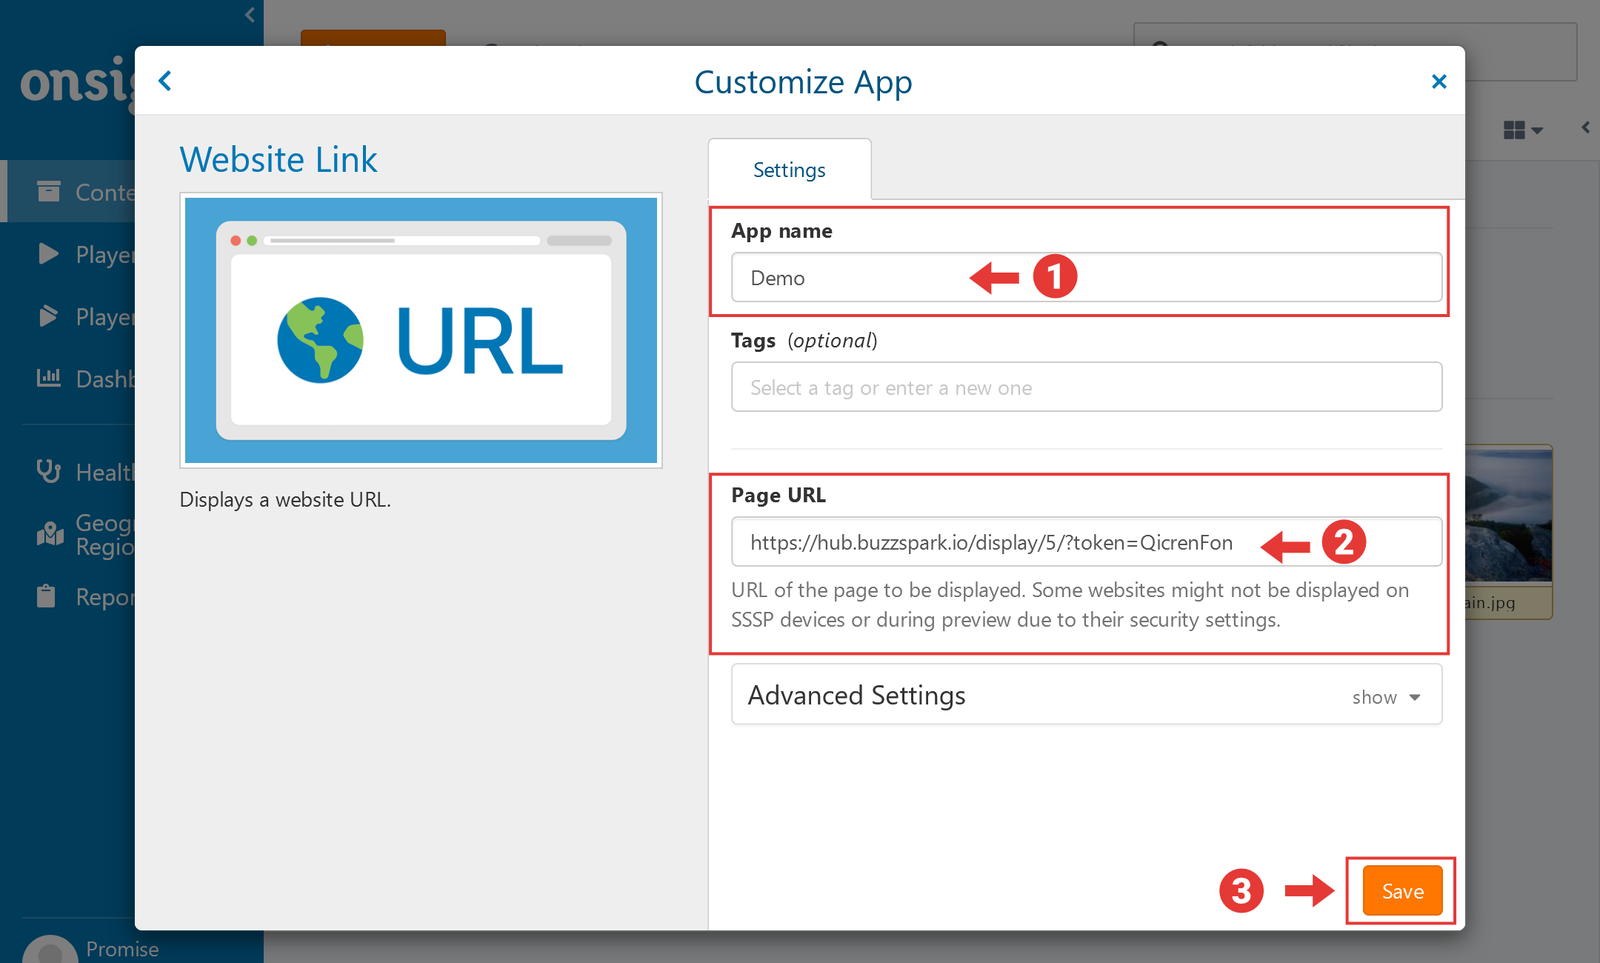This screenshot has height=963, width=1600.
Task: Close the Customize App dialog
Action: 1438,82
